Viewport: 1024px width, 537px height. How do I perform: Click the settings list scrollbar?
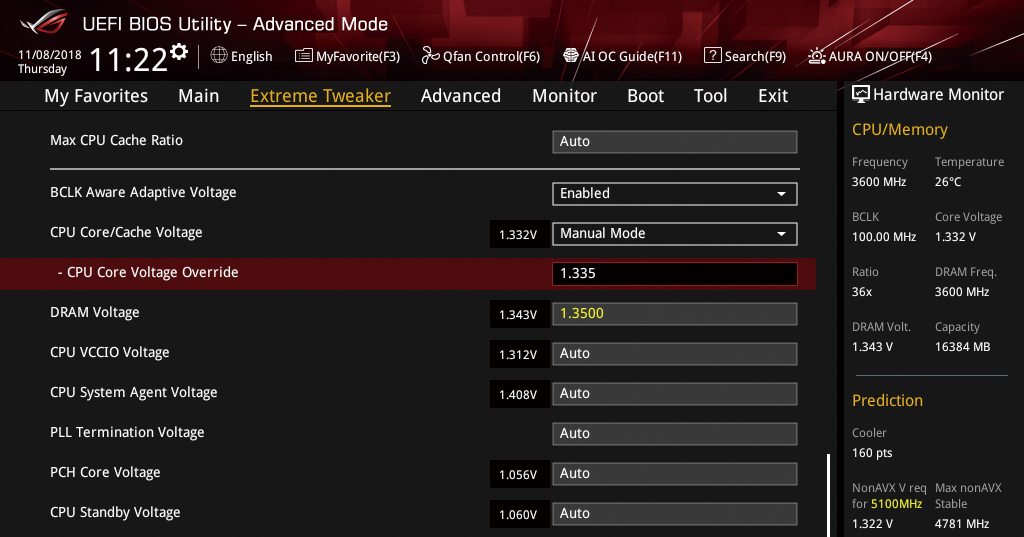pos(829,495)
